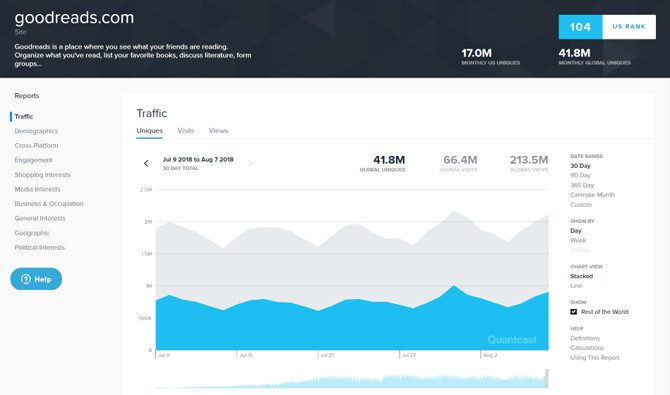Click the Jul 21 axis label
Image resolution: width=670 pixels, height=395 pixels.
pos(327,355)
